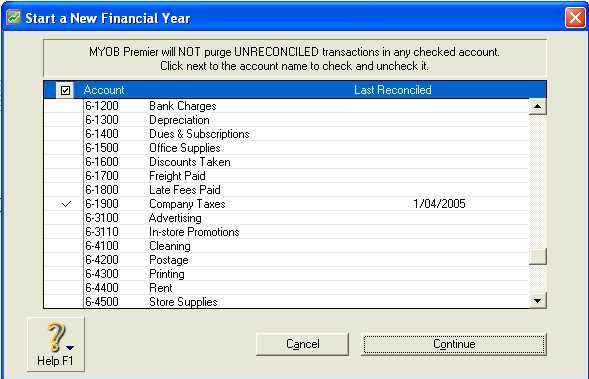Image resolution: width=589 pixels, height=379 pixels.
Task: Click the scroll up arrow of account list
Action: pos(538,107)
